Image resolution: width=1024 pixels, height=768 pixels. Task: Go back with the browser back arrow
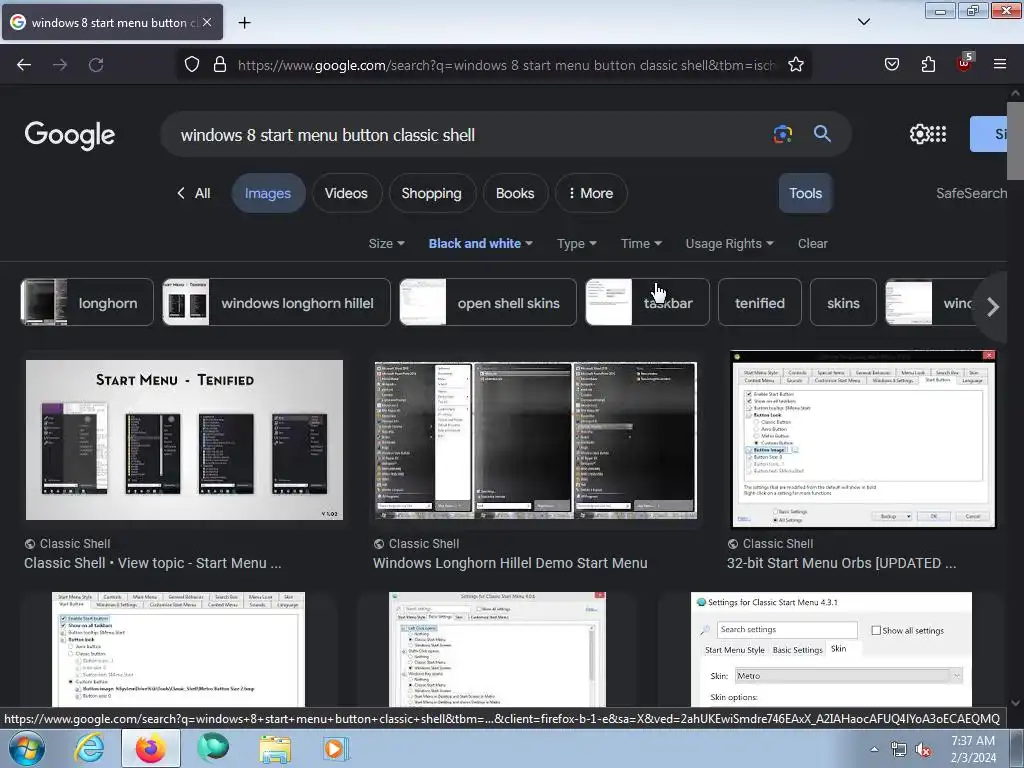[x=24, y=65]
